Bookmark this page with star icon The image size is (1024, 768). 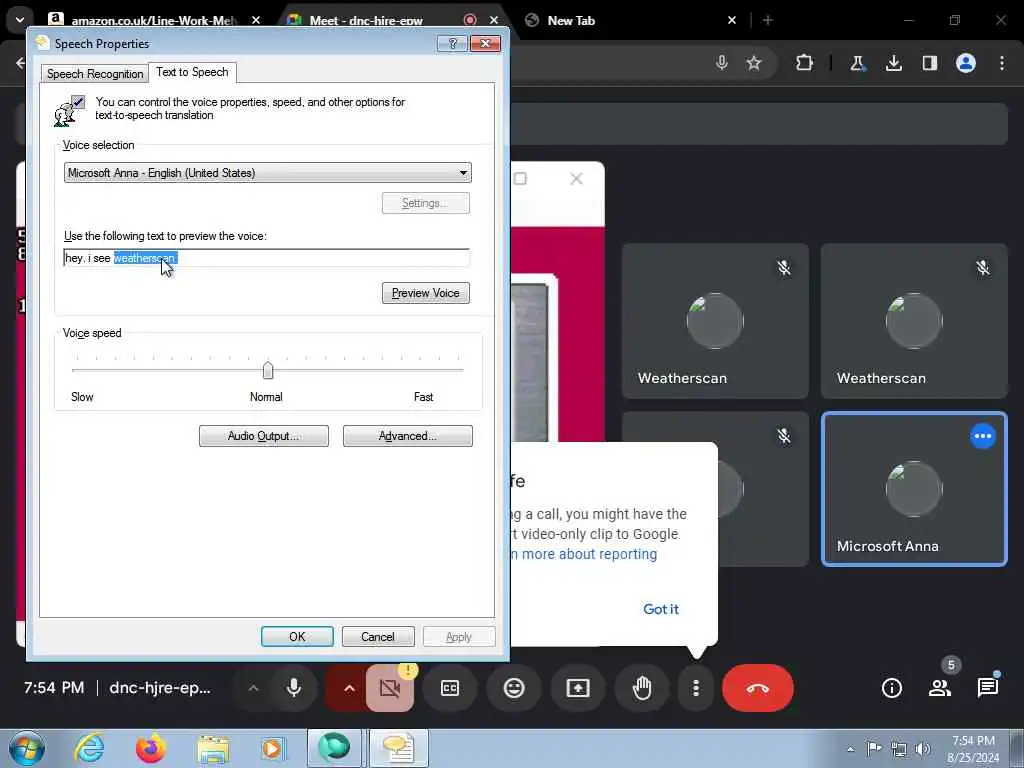(x=754, y=63)
